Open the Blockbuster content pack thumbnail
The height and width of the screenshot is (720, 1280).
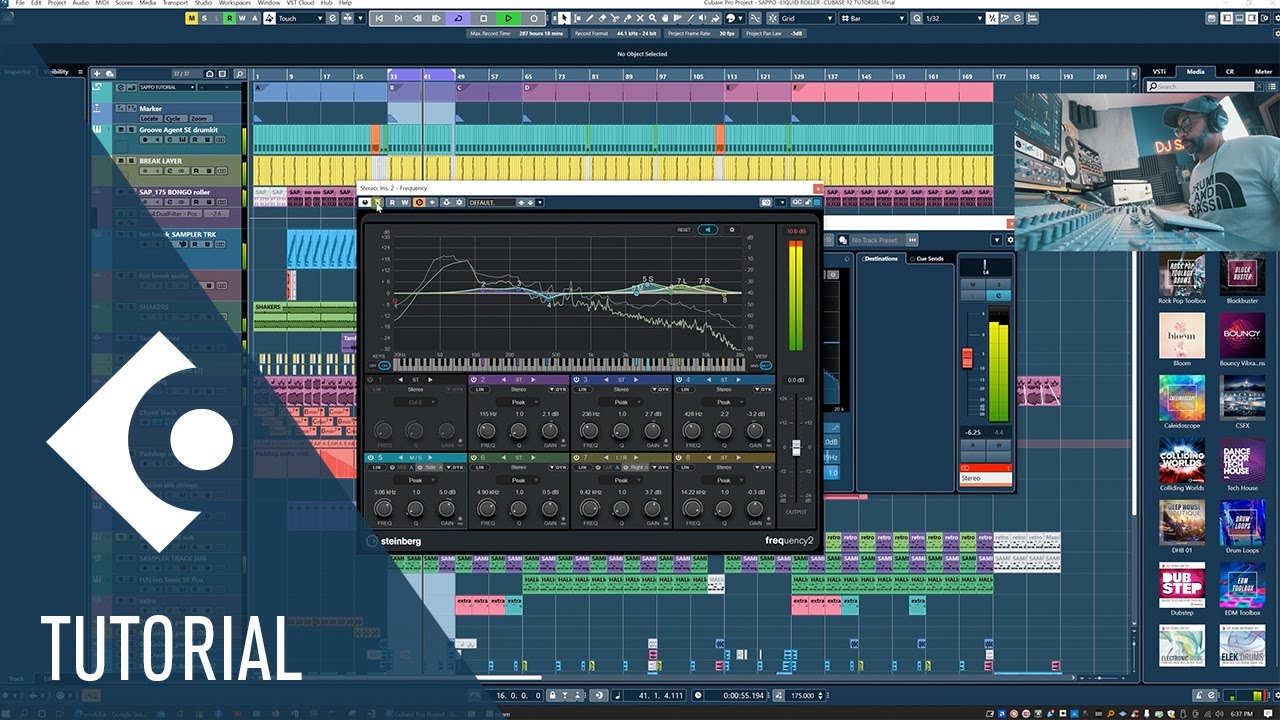[1243, 274]
